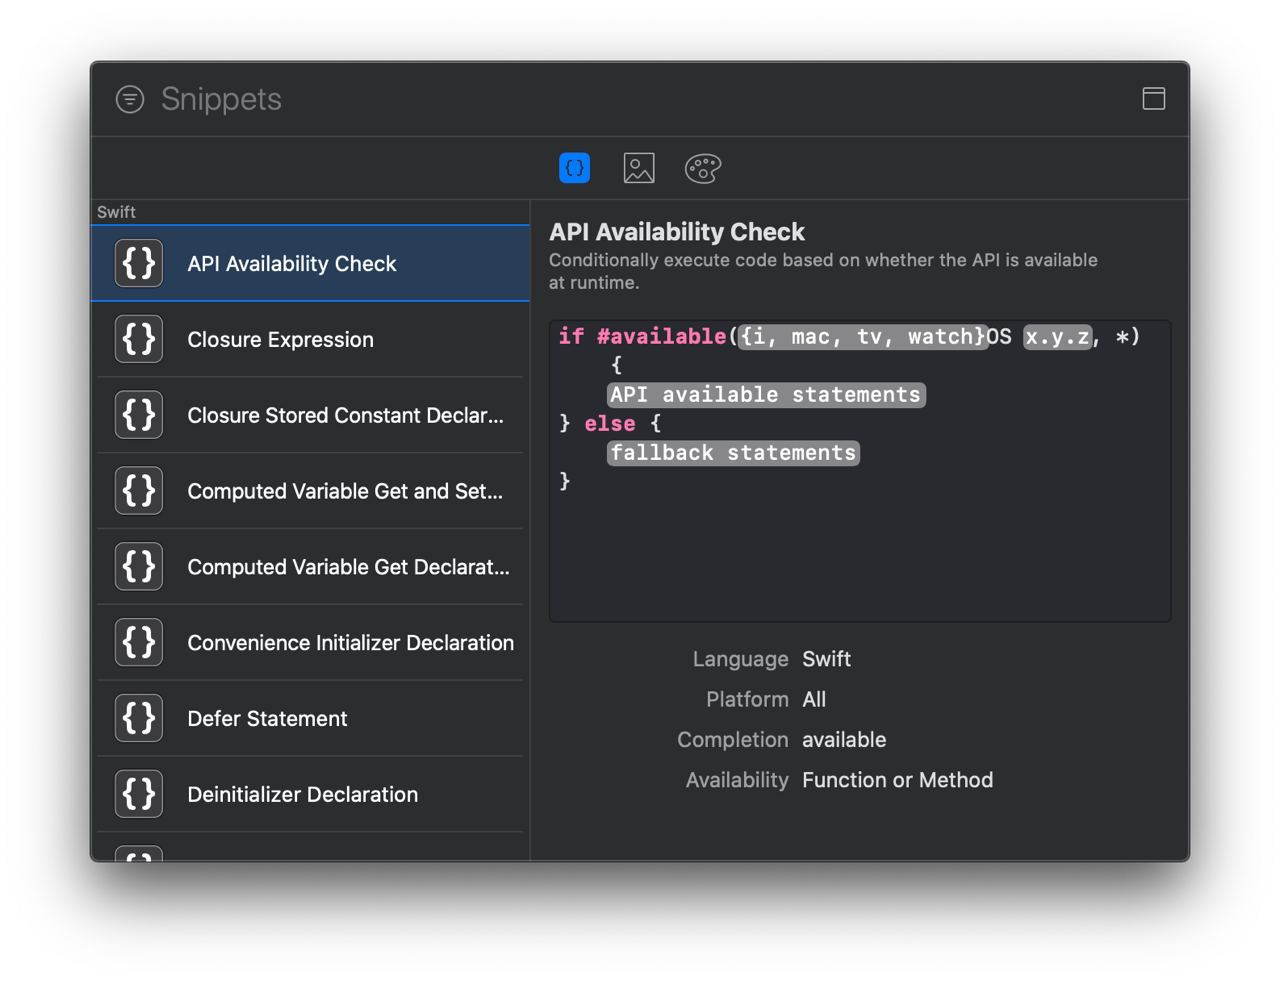
Task: Click braces icon of Deinitializer Declaration
Action: (x=139, y=794)
